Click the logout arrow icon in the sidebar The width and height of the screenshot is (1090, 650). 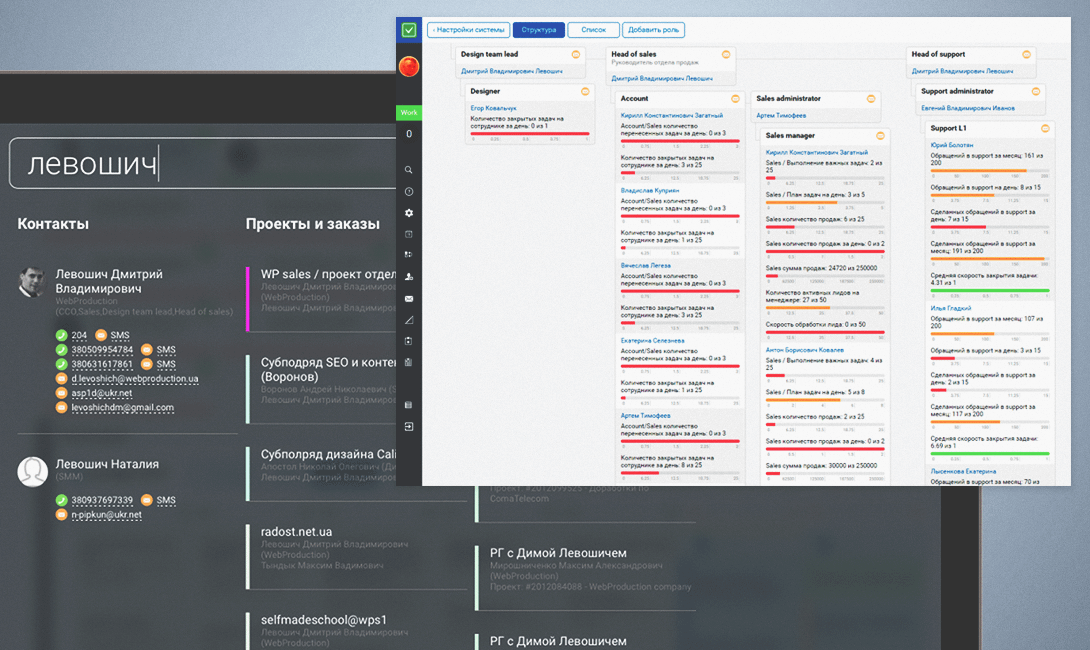click(409, 426)
